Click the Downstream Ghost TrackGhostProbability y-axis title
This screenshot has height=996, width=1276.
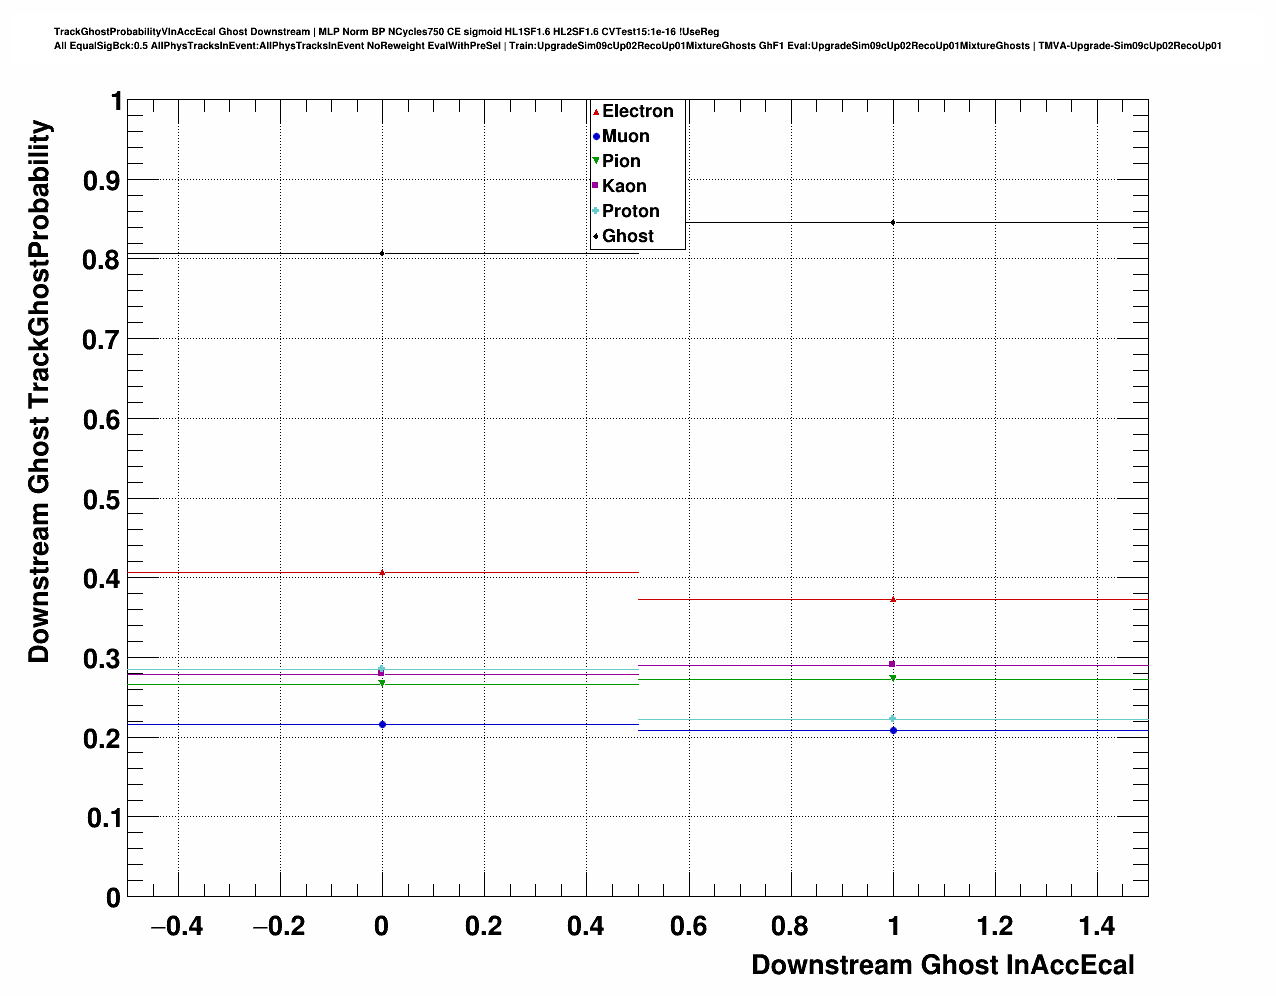pos(39,391)
